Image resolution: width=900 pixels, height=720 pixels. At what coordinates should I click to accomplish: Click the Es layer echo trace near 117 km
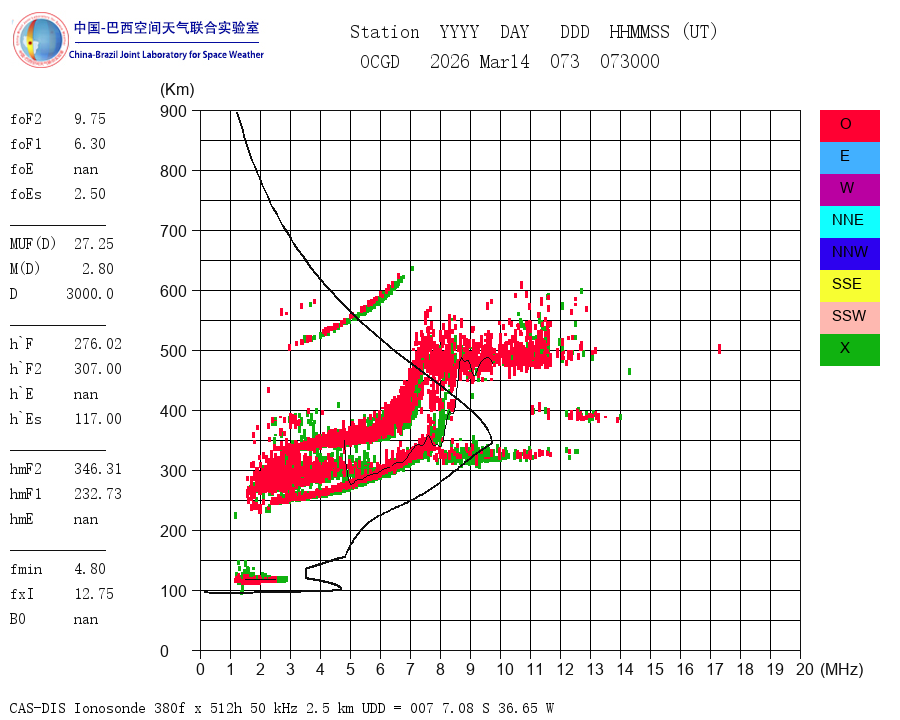(261, 579)
